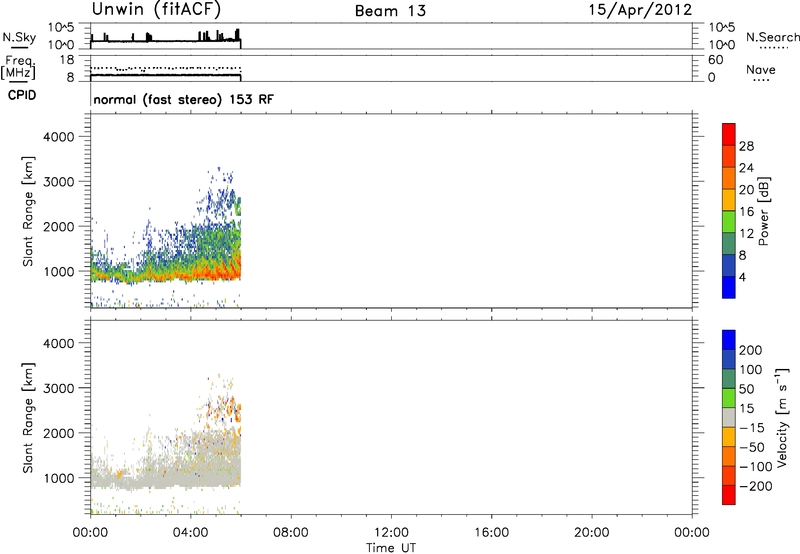
Task: Click the '60' tick on the Nave axis
Action: pos(716,60)
